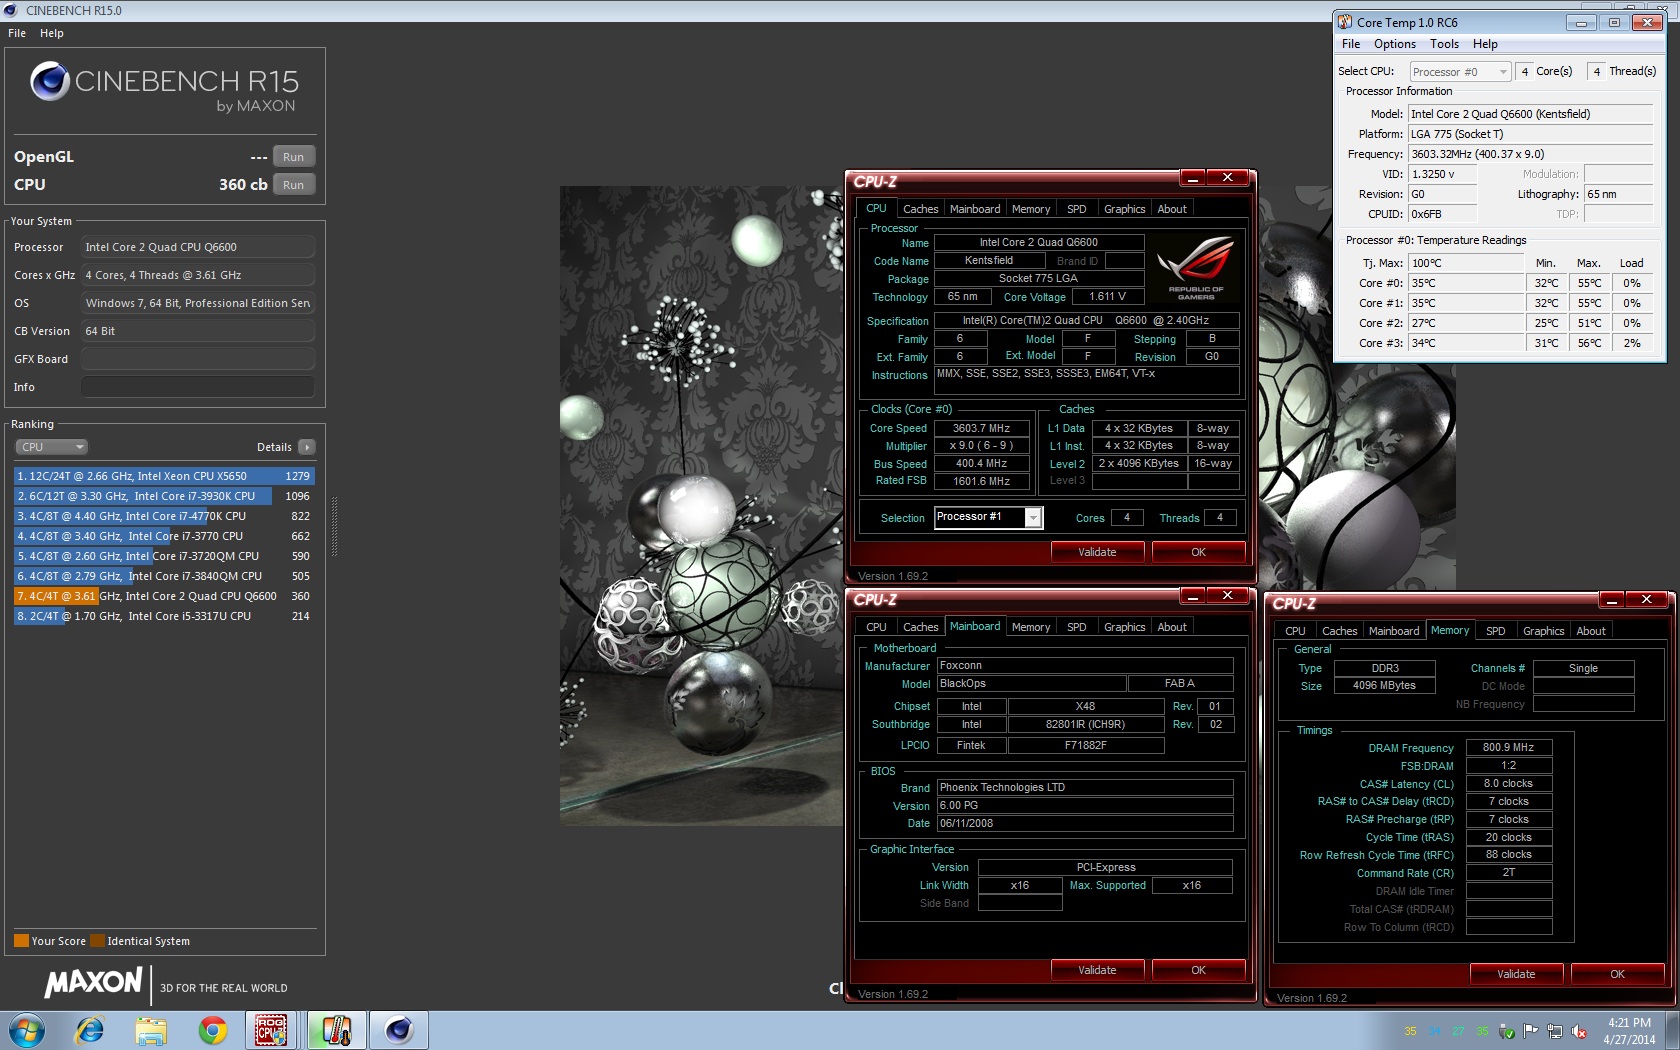Switch to Caches tab in top CPU-Z window

tap(920, 209)
